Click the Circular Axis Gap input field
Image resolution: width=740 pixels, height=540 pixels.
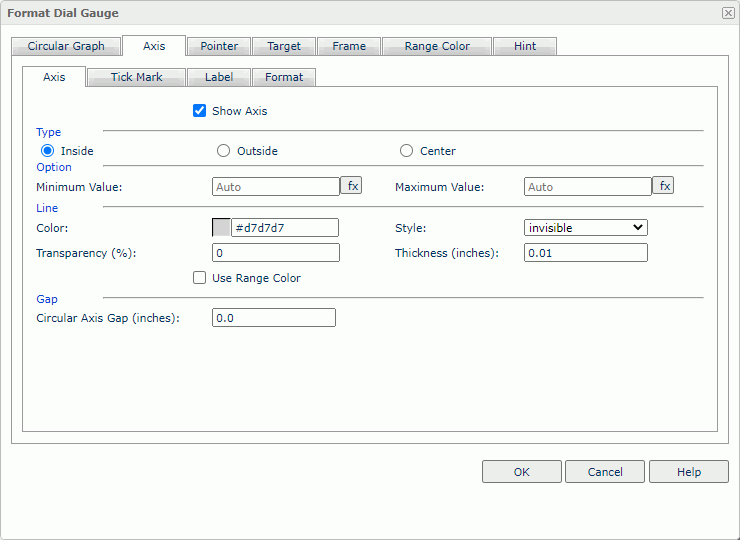274,318
